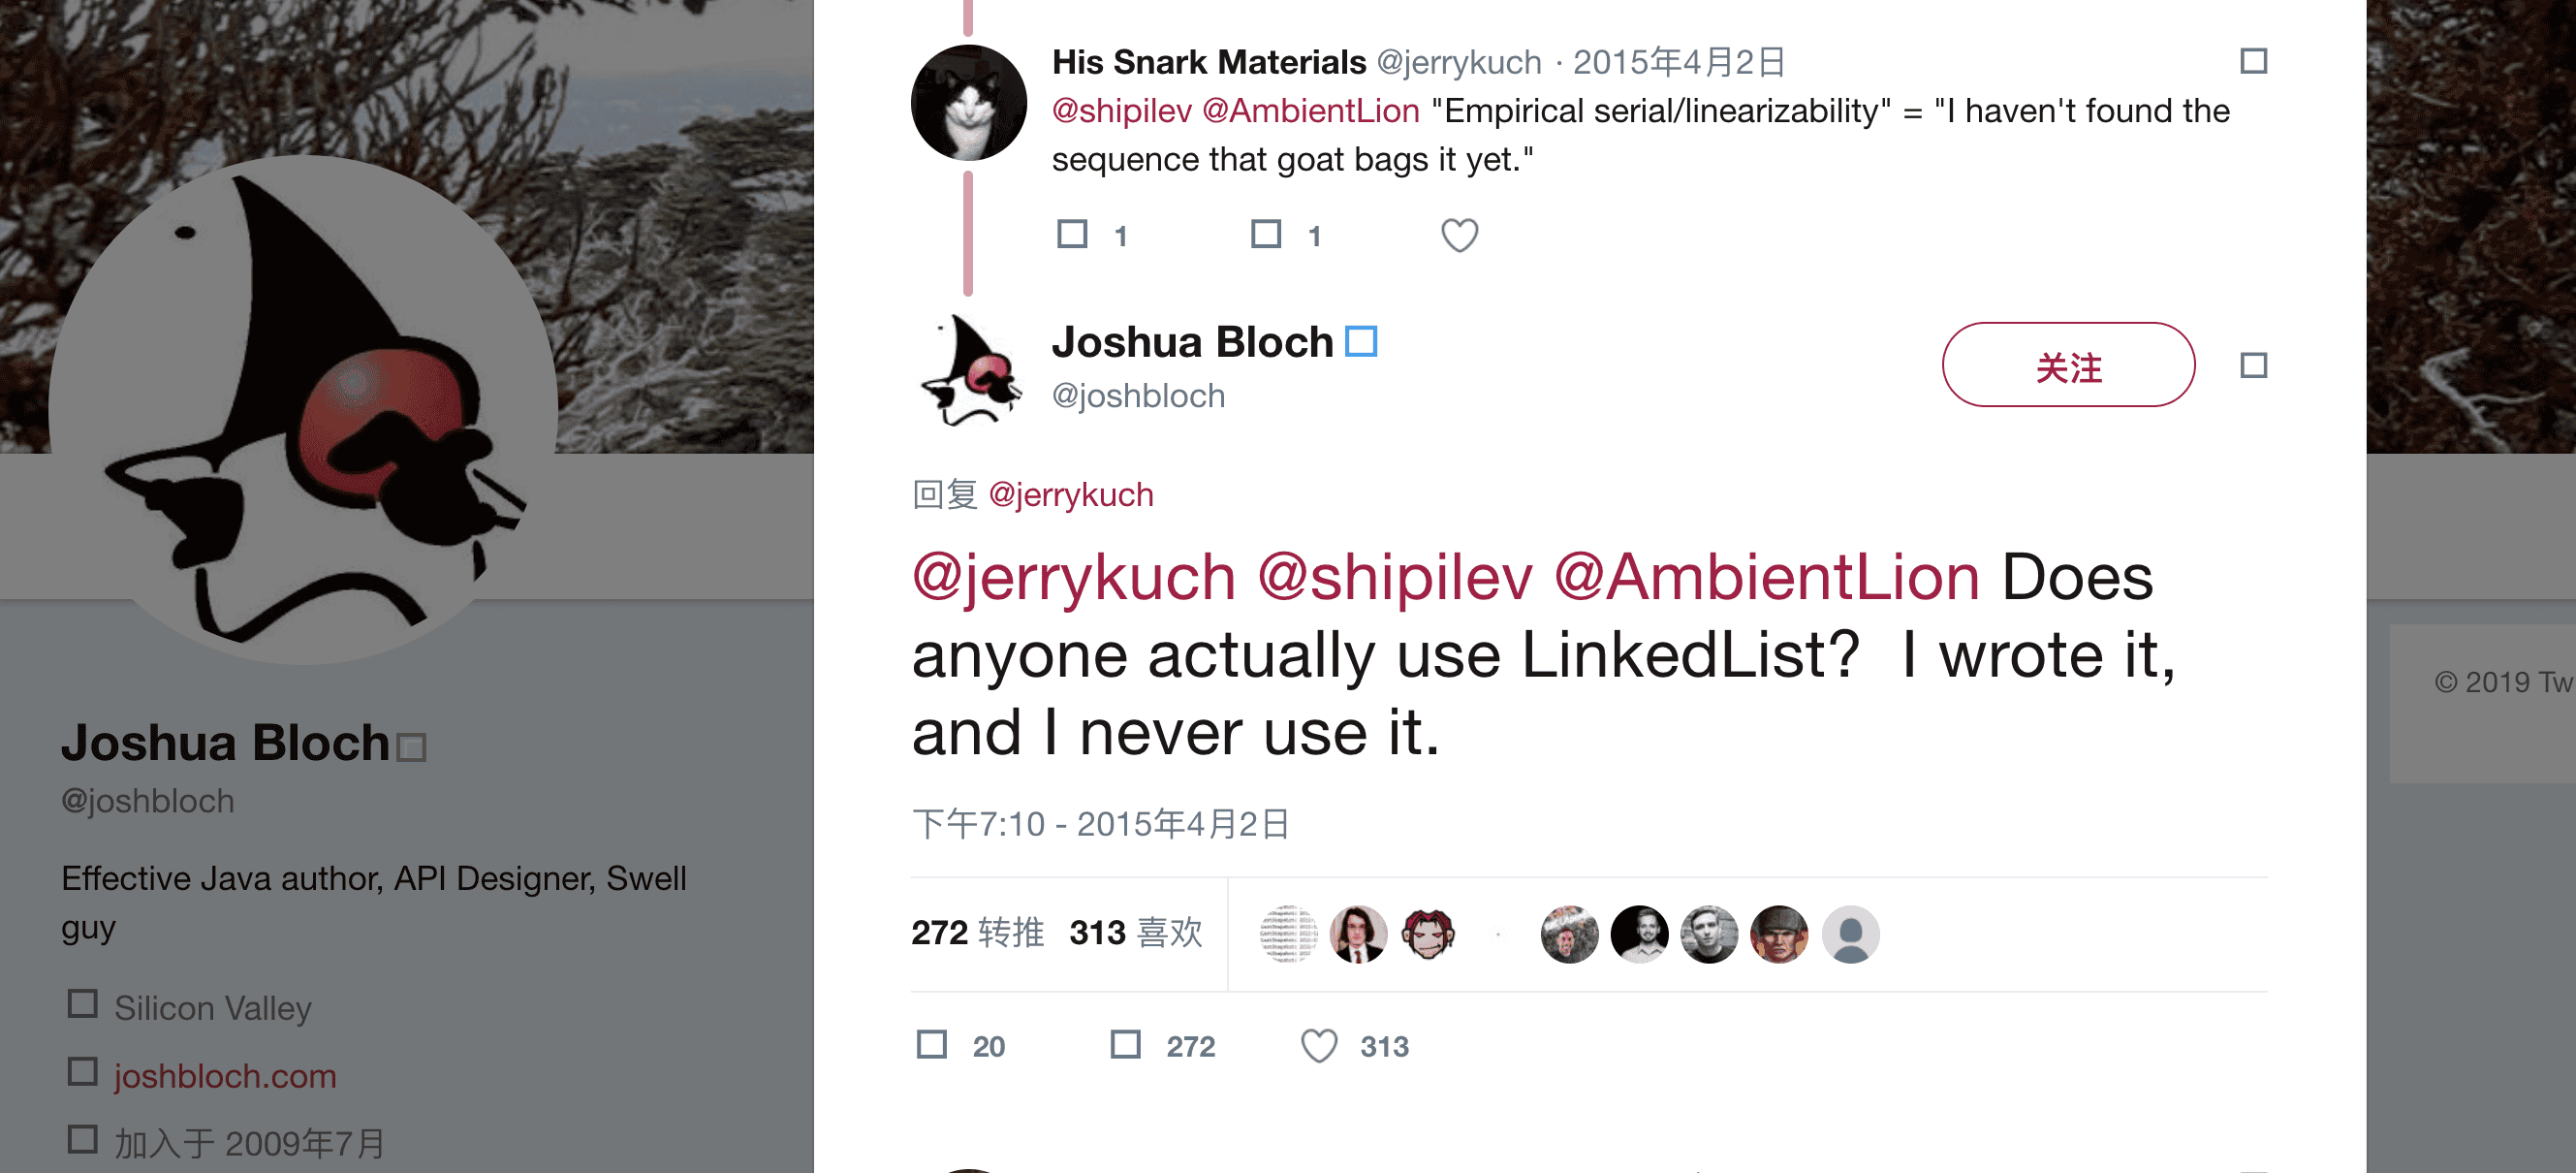Like the His Snark Materials tweet
This screenshot has height=1173, width=2576.
click(x=1459, y=235)
